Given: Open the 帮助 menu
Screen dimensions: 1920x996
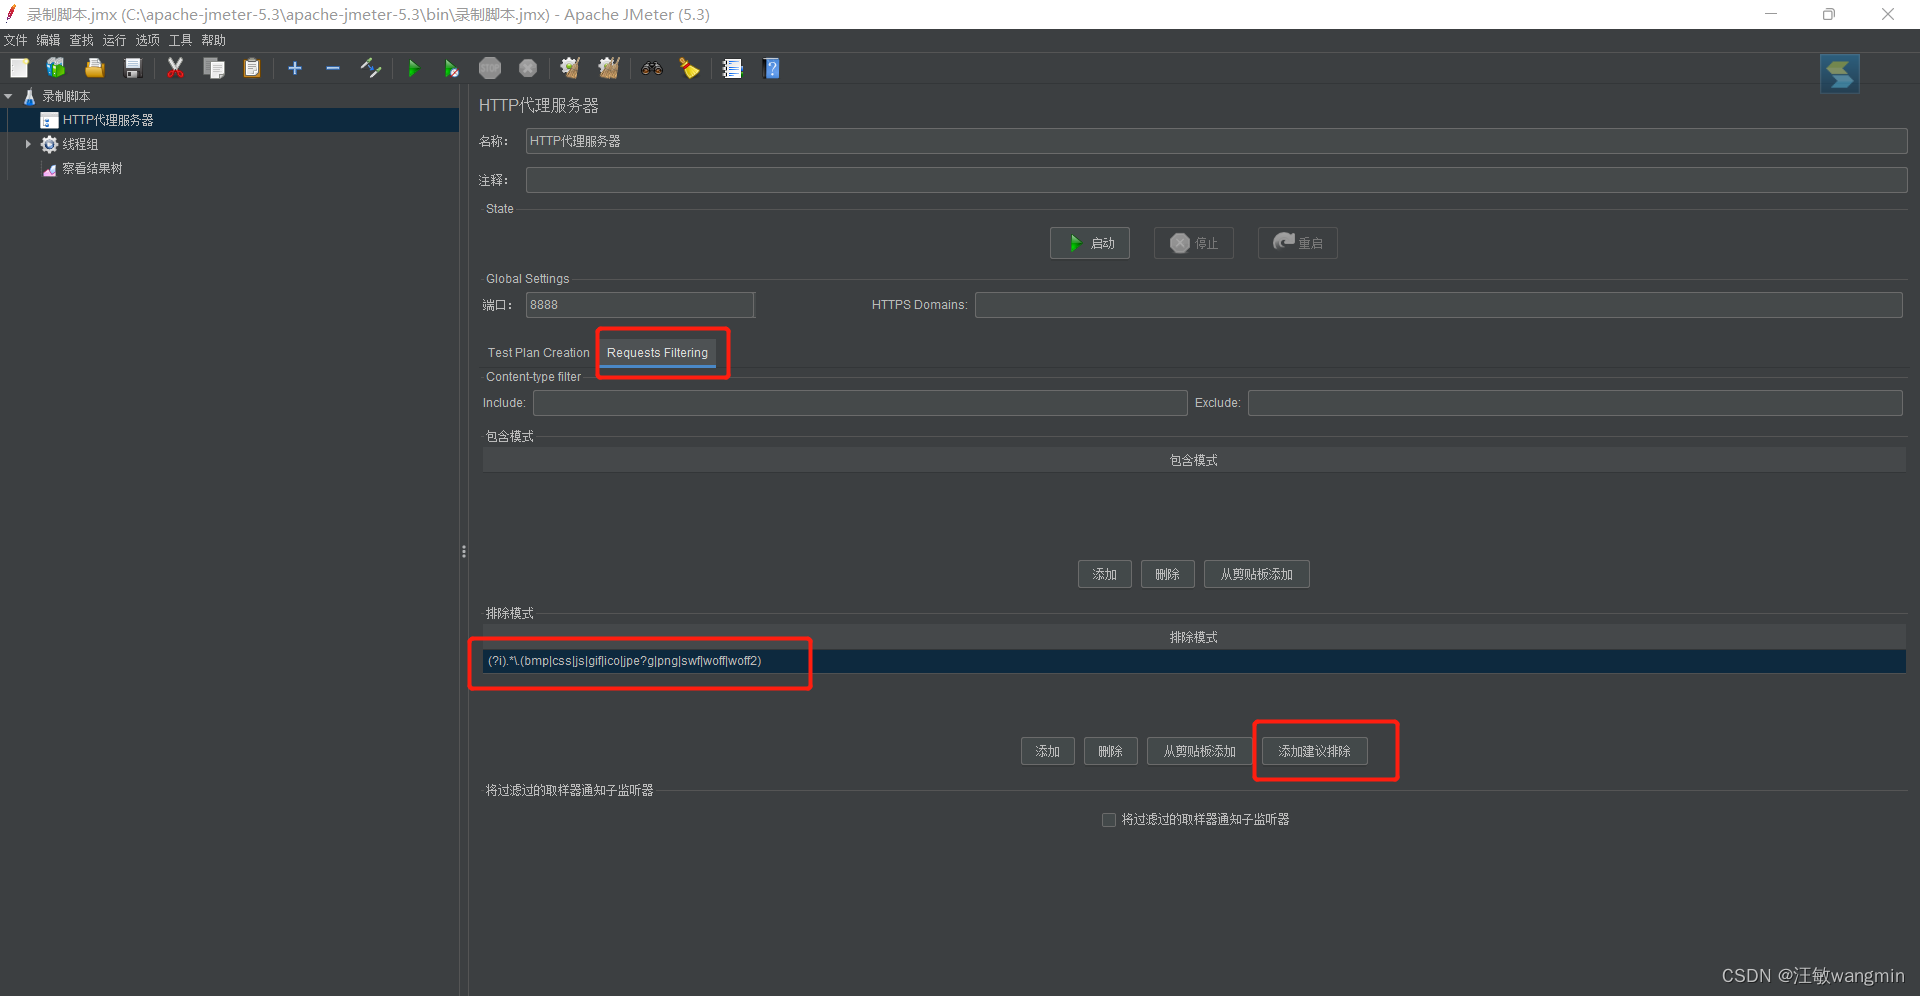Looking at the screenshot, I should [x=213, y=40].
